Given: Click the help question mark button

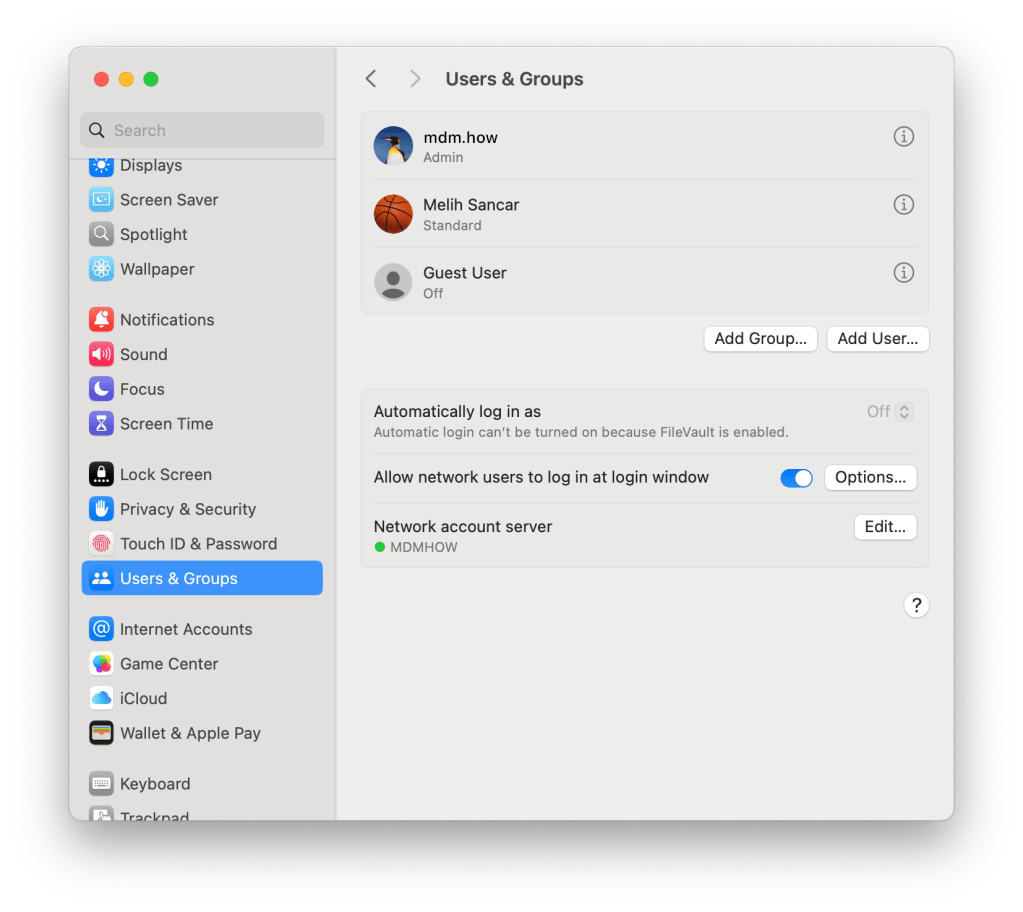Looking at the screenshot, I should point(916,605).
